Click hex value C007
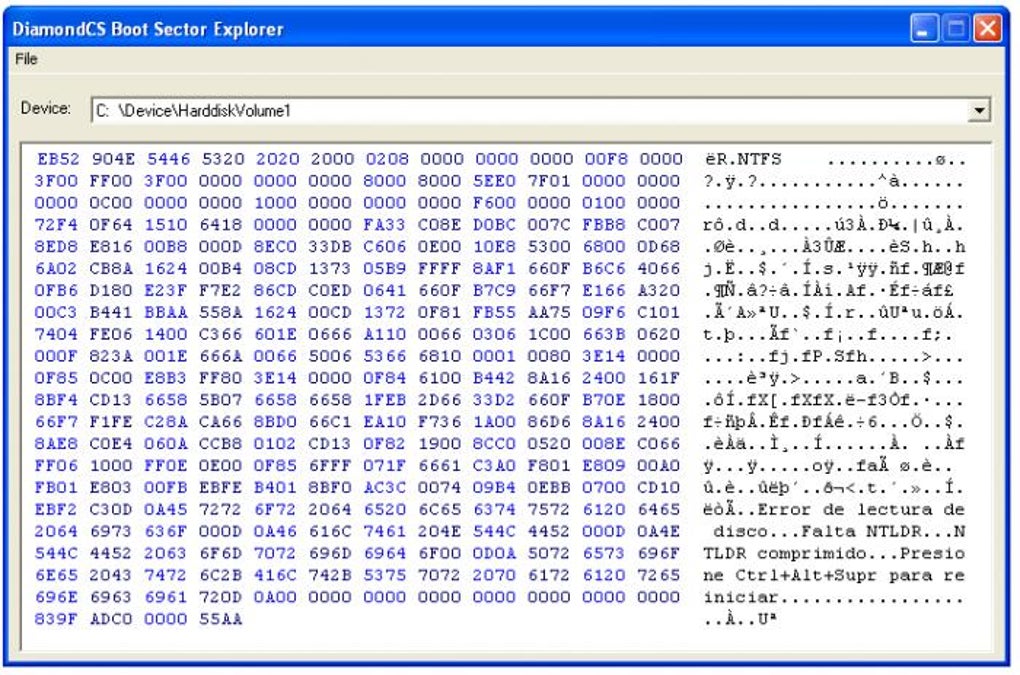 click(659, 225)
